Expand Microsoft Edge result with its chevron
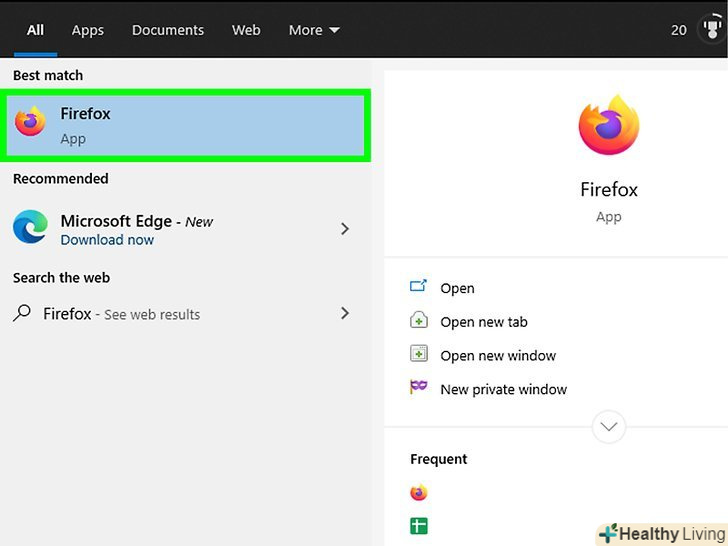This screenshot has height=546, width=728. 345,229
